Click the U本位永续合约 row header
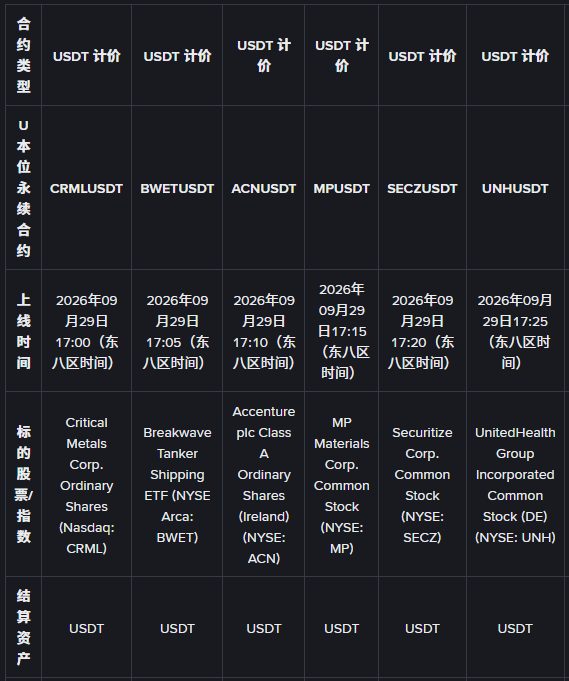Image resolution: width=569 pixels, height=681 pixels. (x=23, y=188)
